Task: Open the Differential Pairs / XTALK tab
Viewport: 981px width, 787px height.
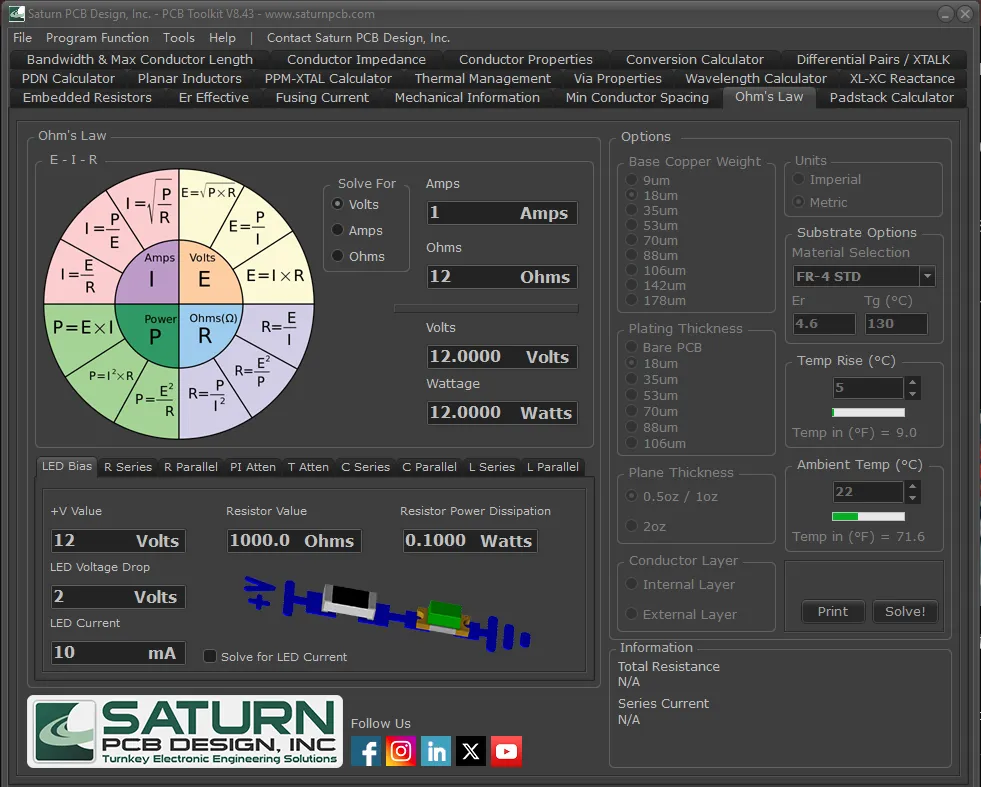Action: click(x=873, y=59)
